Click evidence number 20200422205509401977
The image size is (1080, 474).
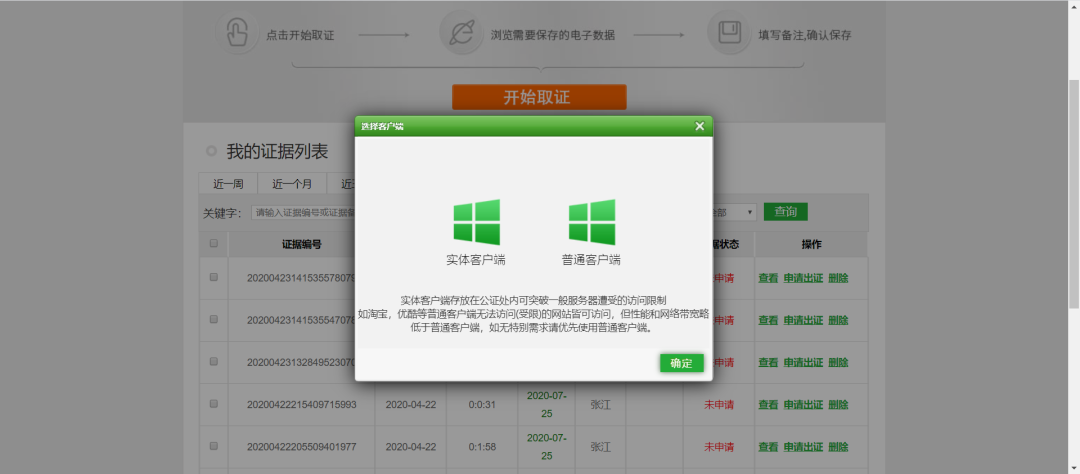302,446
